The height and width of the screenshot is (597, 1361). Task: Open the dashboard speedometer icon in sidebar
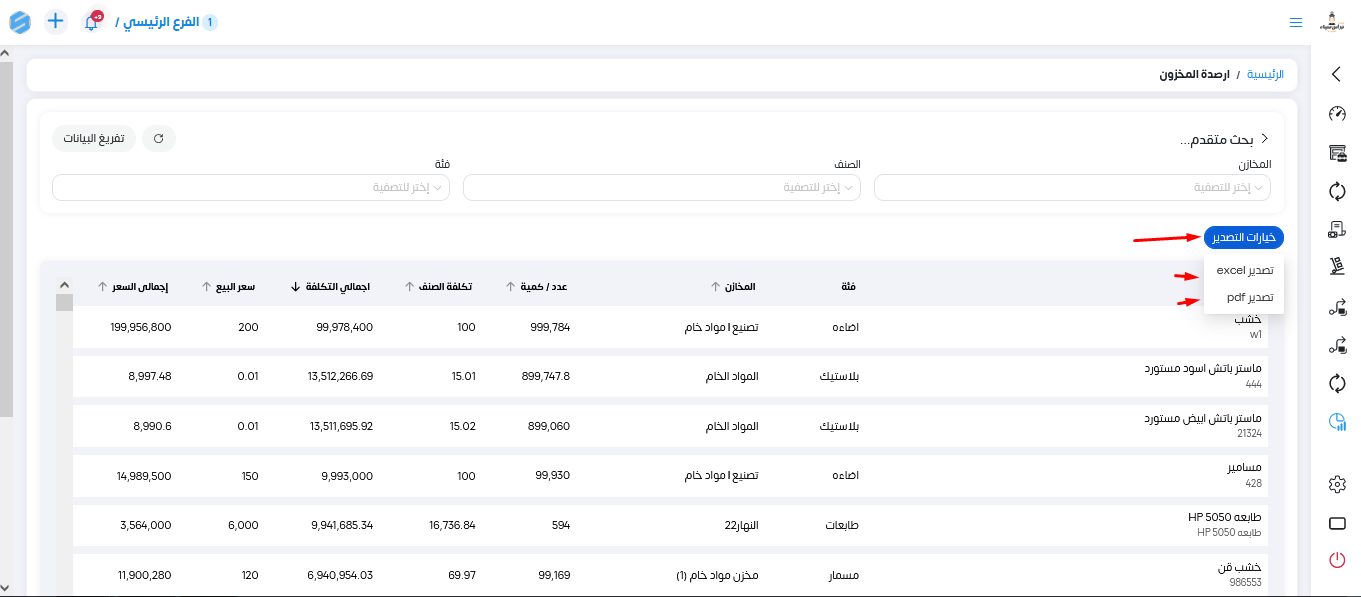point(1337,114)
